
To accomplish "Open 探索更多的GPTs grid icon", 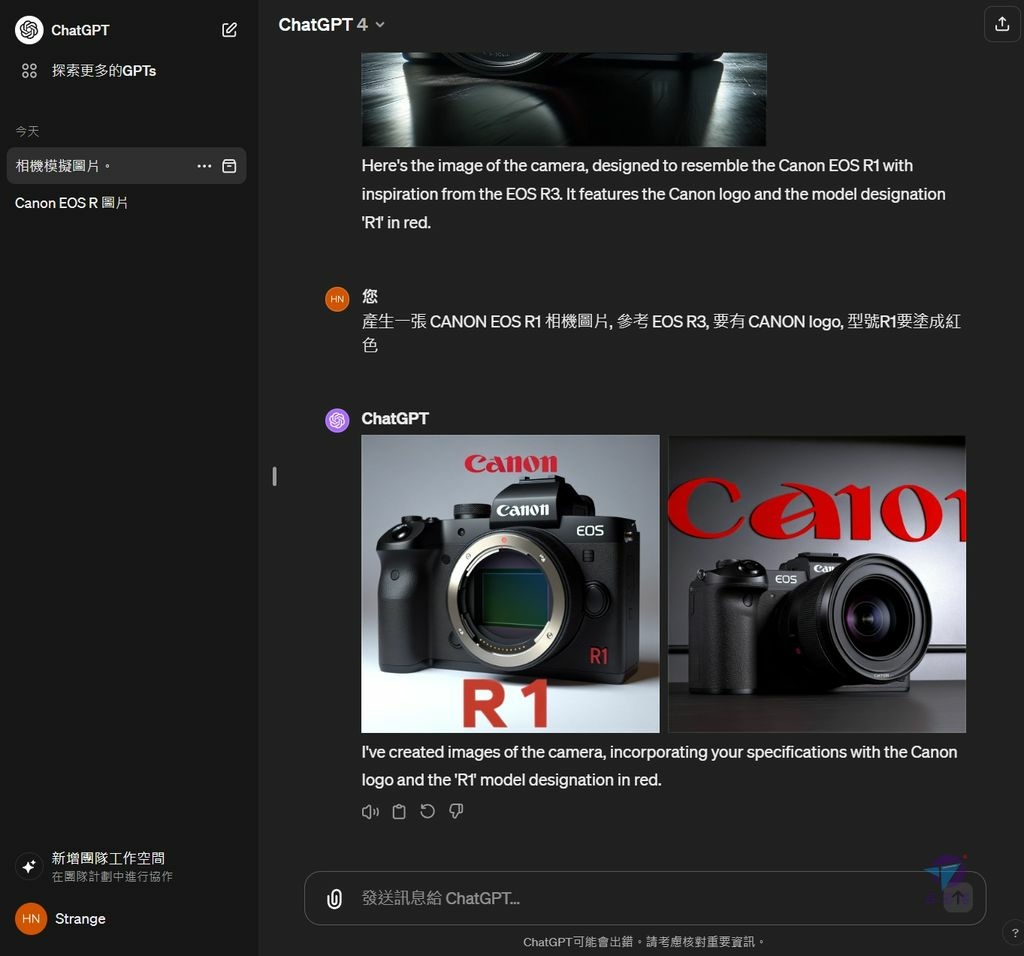I will click(x=29, y=71).
